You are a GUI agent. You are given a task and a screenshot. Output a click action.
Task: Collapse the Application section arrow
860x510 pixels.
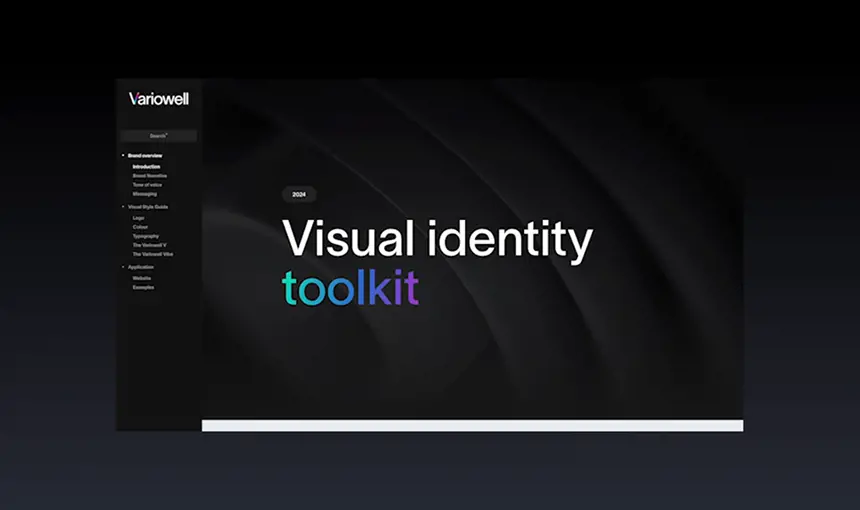click(122, 267)
